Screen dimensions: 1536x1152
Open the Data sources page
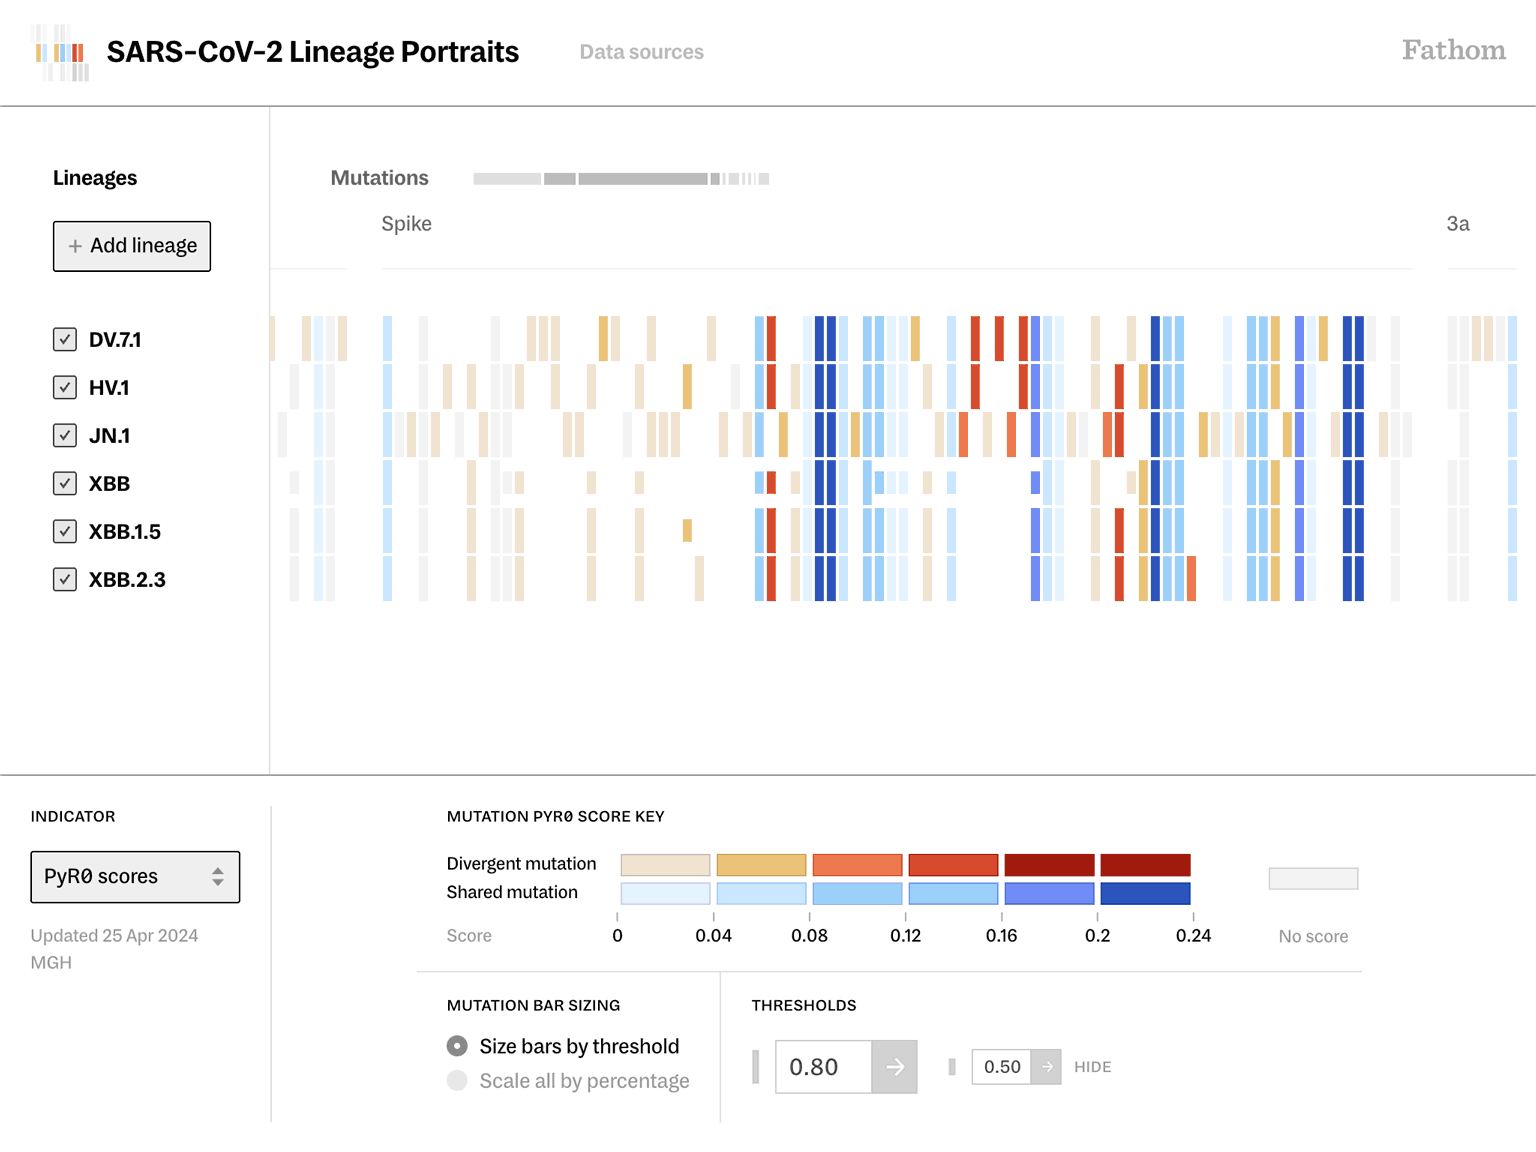coord(641,52)
